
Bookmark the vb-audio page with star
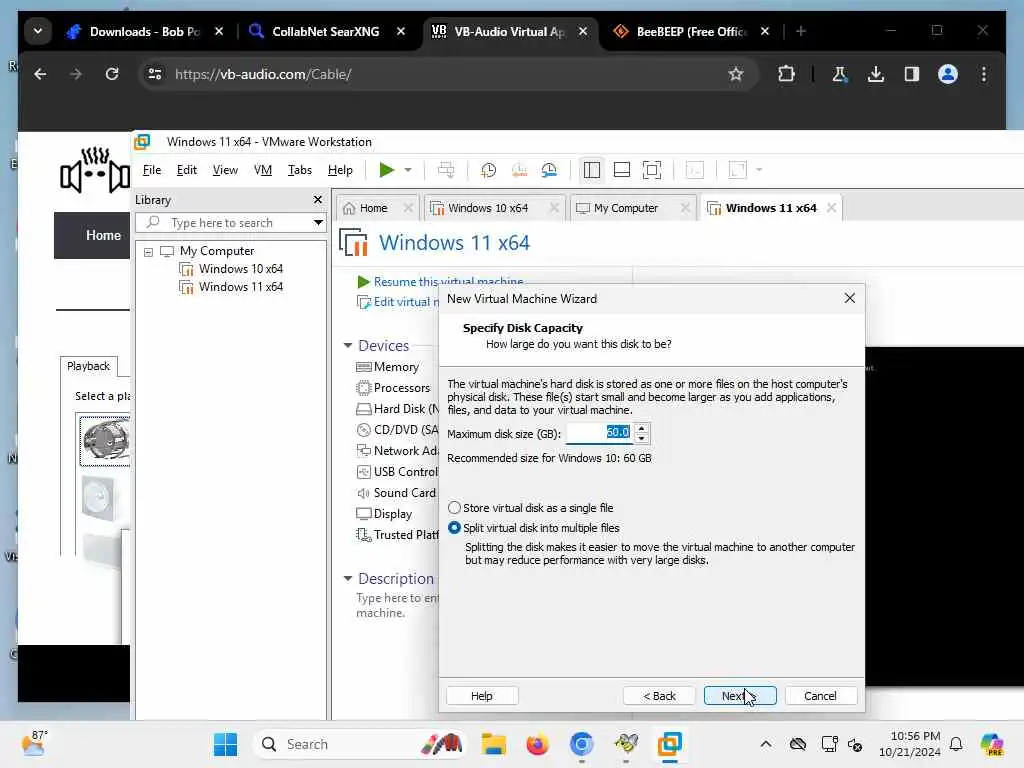coord(736,74)
